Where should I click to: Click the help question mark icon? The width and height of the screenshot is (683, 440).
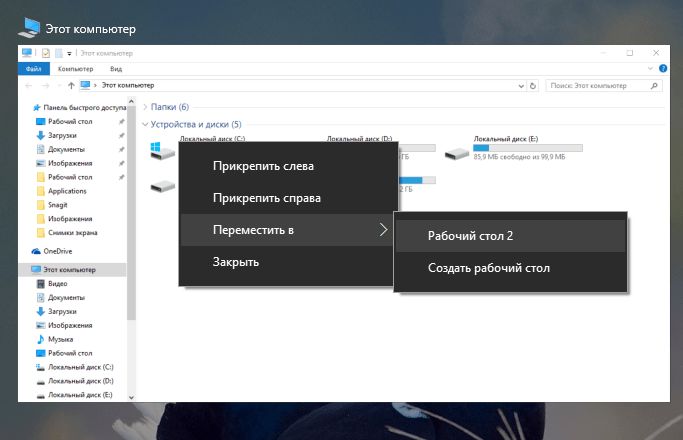pyautogui.click(x=661, y=68)
